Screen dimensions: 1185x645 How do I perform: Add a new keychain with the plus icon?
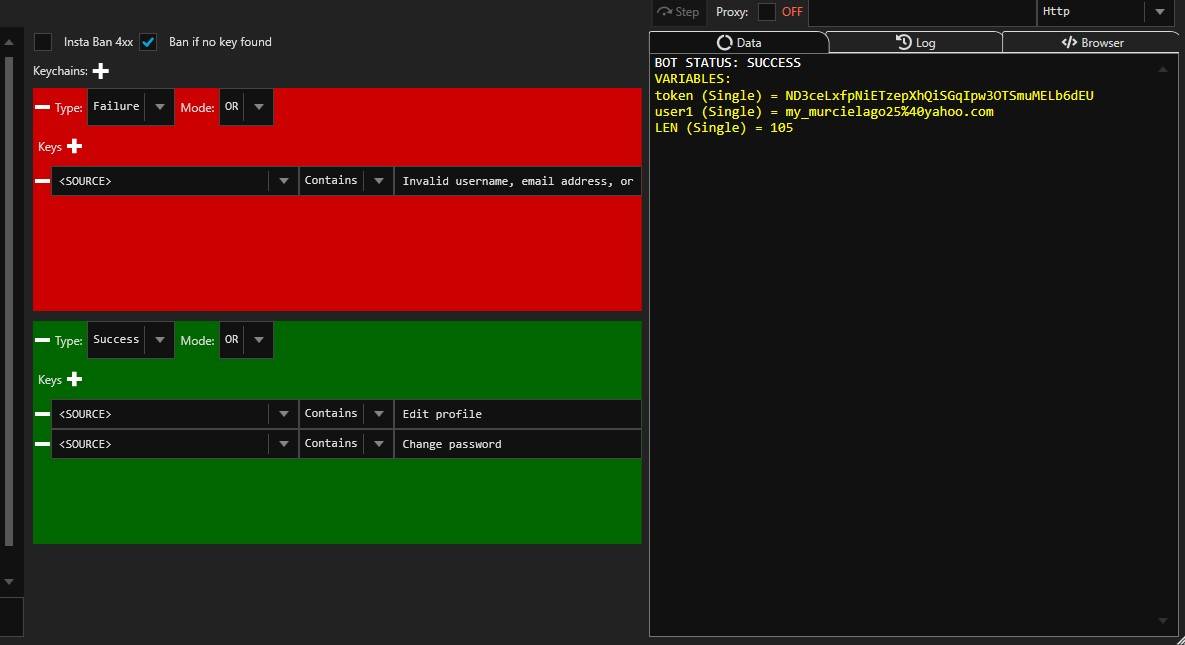click(x=101, y=71)
